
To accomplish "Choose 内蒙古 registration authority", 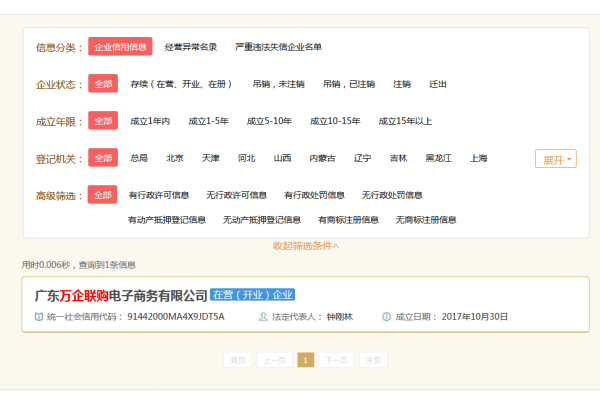I will pos(323,158).
